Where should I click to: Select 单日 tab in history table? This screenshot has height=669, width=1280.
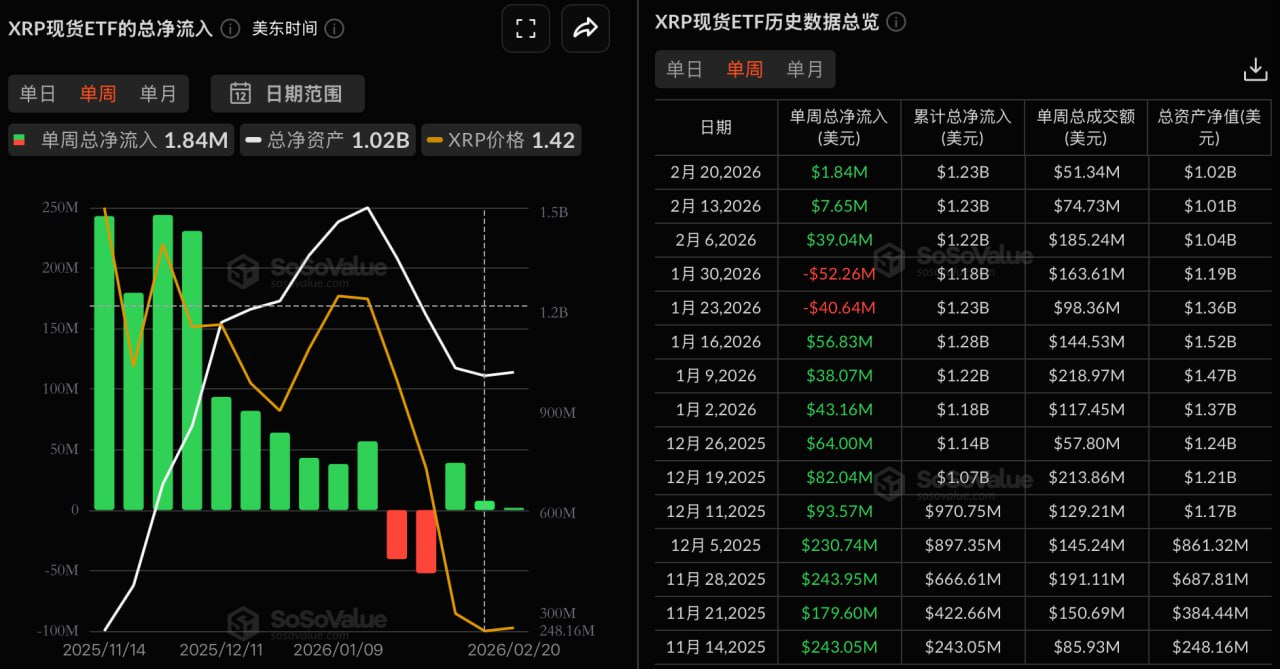[x=684, y=69]
